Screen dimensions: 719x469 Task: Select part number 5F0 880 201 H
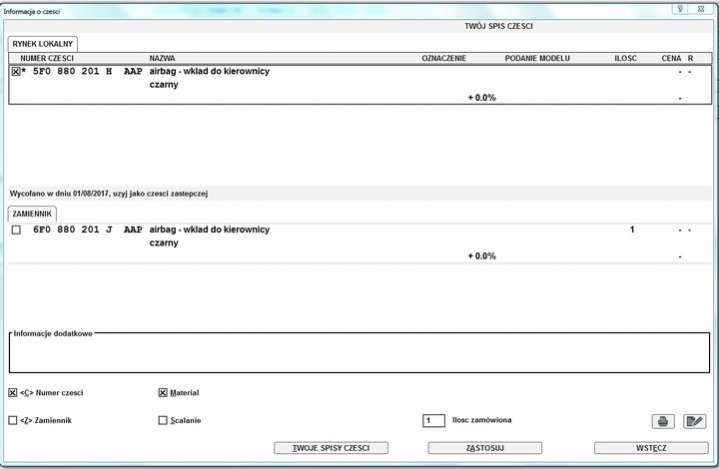coord(72,72)
